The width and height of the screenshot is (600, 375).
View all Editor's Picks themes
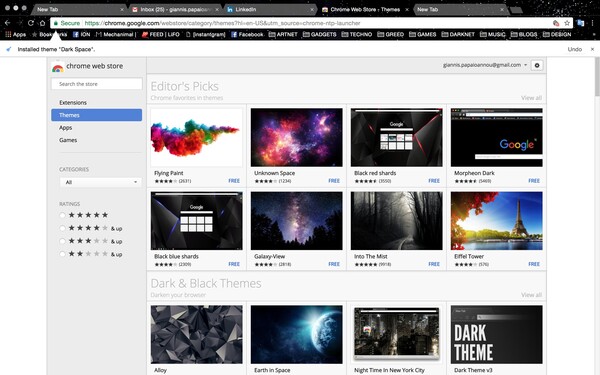click(531, 98)
